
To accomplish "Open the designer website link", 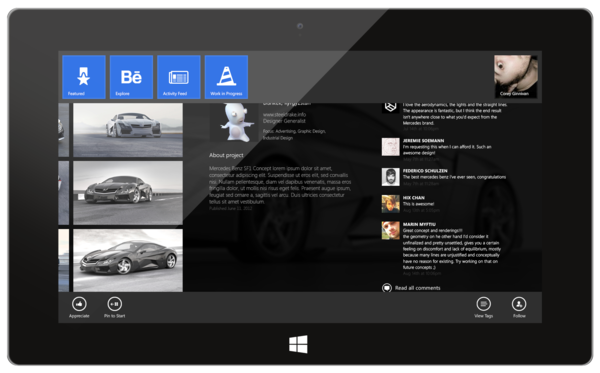I will point(284,114).
